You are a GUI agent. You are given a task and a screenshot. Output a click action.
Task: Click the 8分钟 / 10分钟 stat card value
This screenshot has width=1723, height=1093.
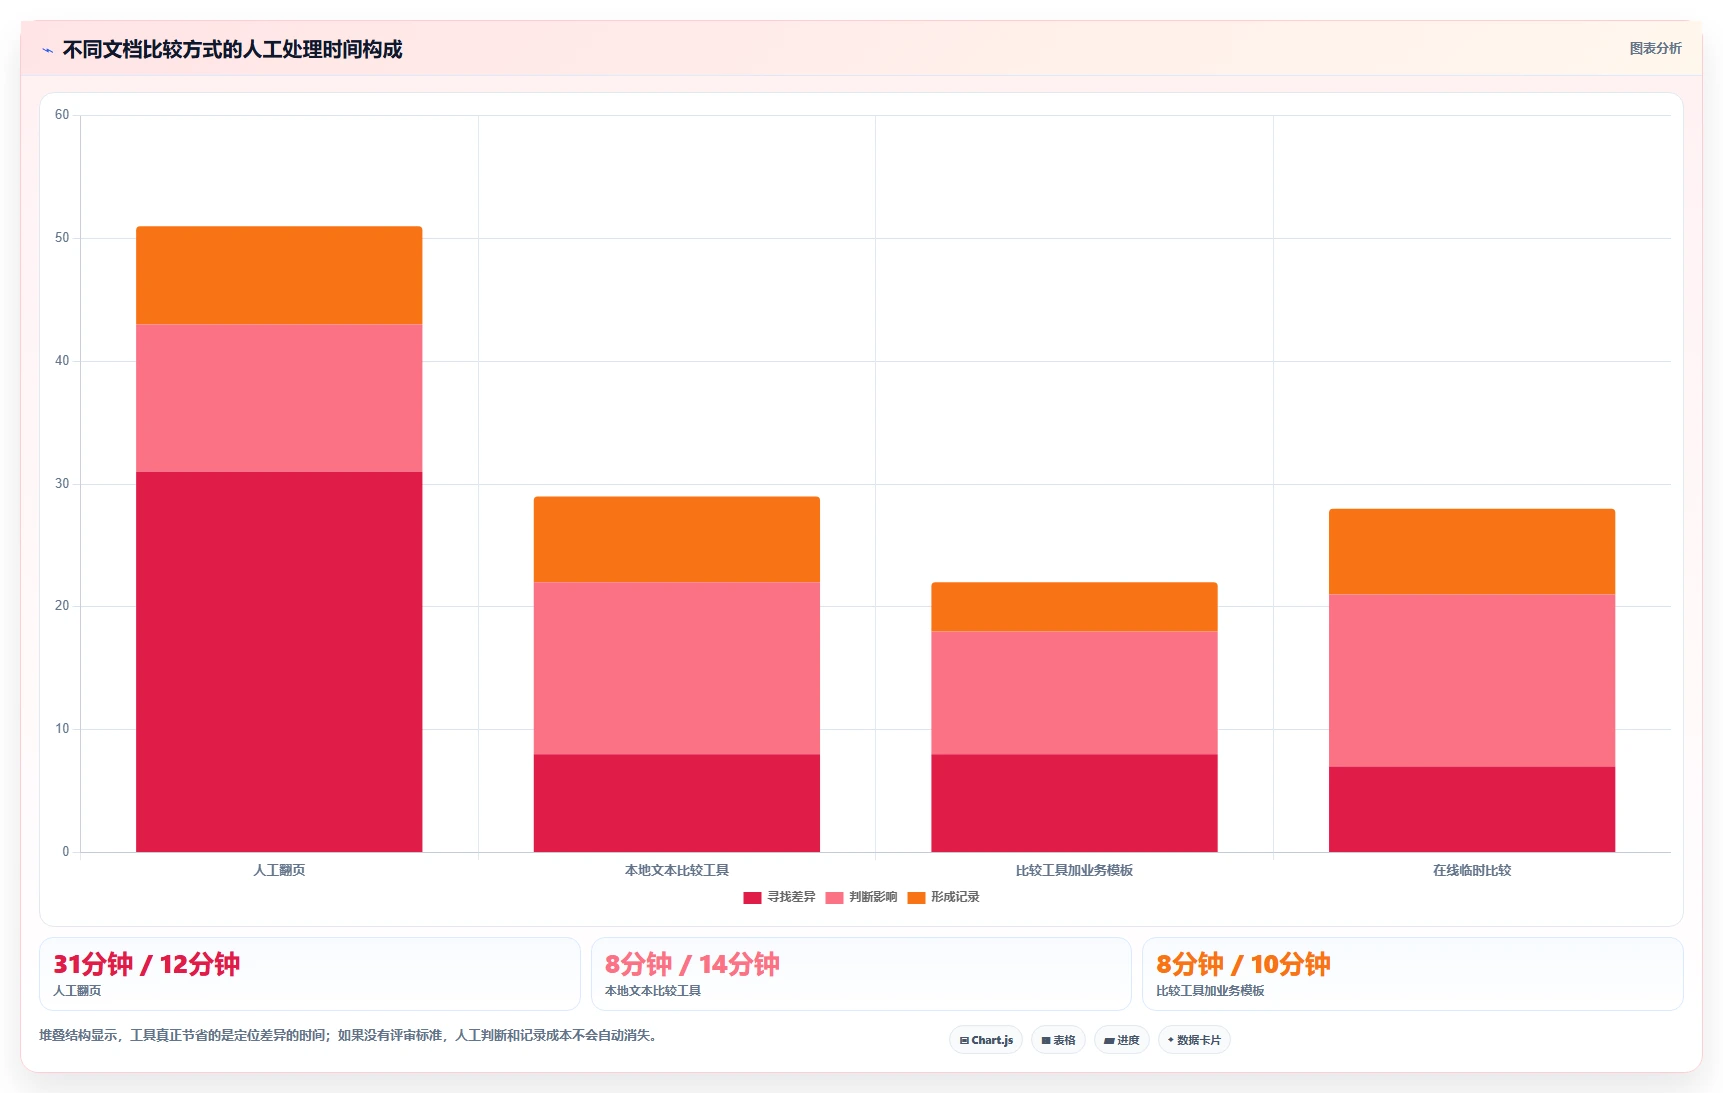(x=1243, y=964)
